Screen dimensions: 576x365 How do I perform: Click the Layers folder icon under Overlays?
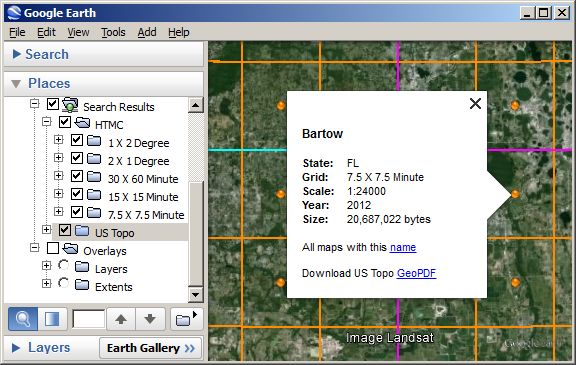(x=82, y=267)
